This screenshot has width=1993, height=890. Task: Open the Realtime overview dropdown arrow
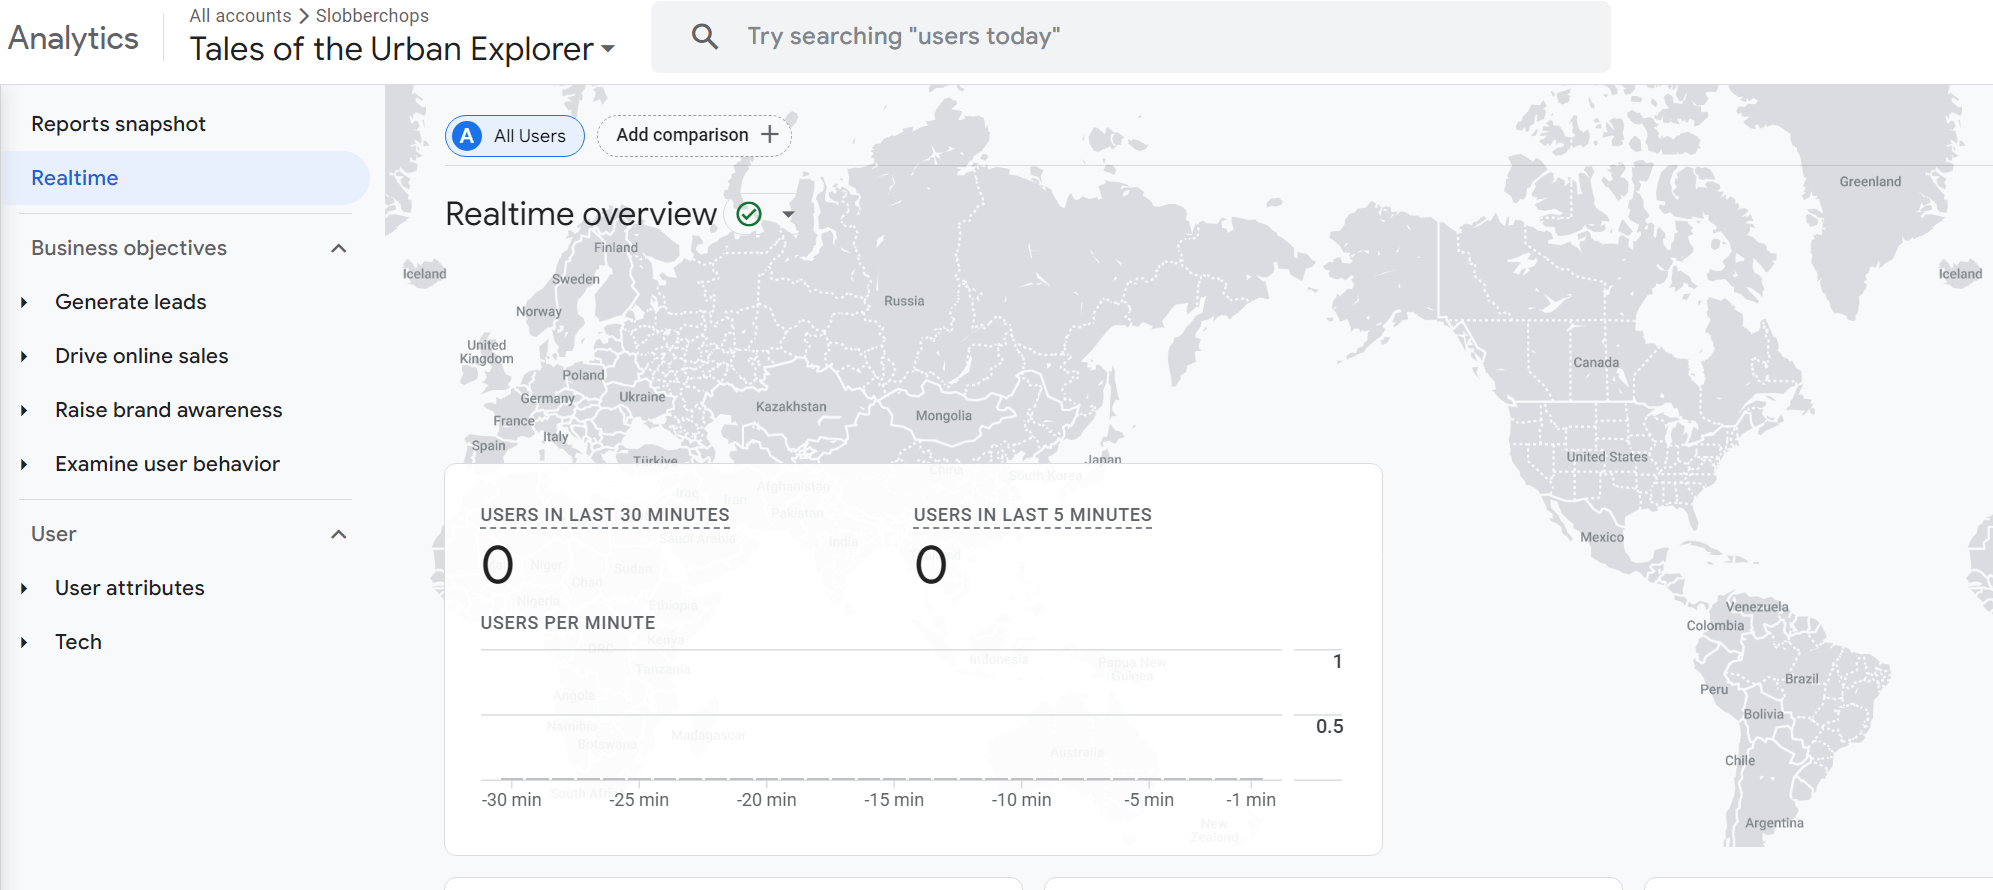pyautogui.click(x=788, y=214)
